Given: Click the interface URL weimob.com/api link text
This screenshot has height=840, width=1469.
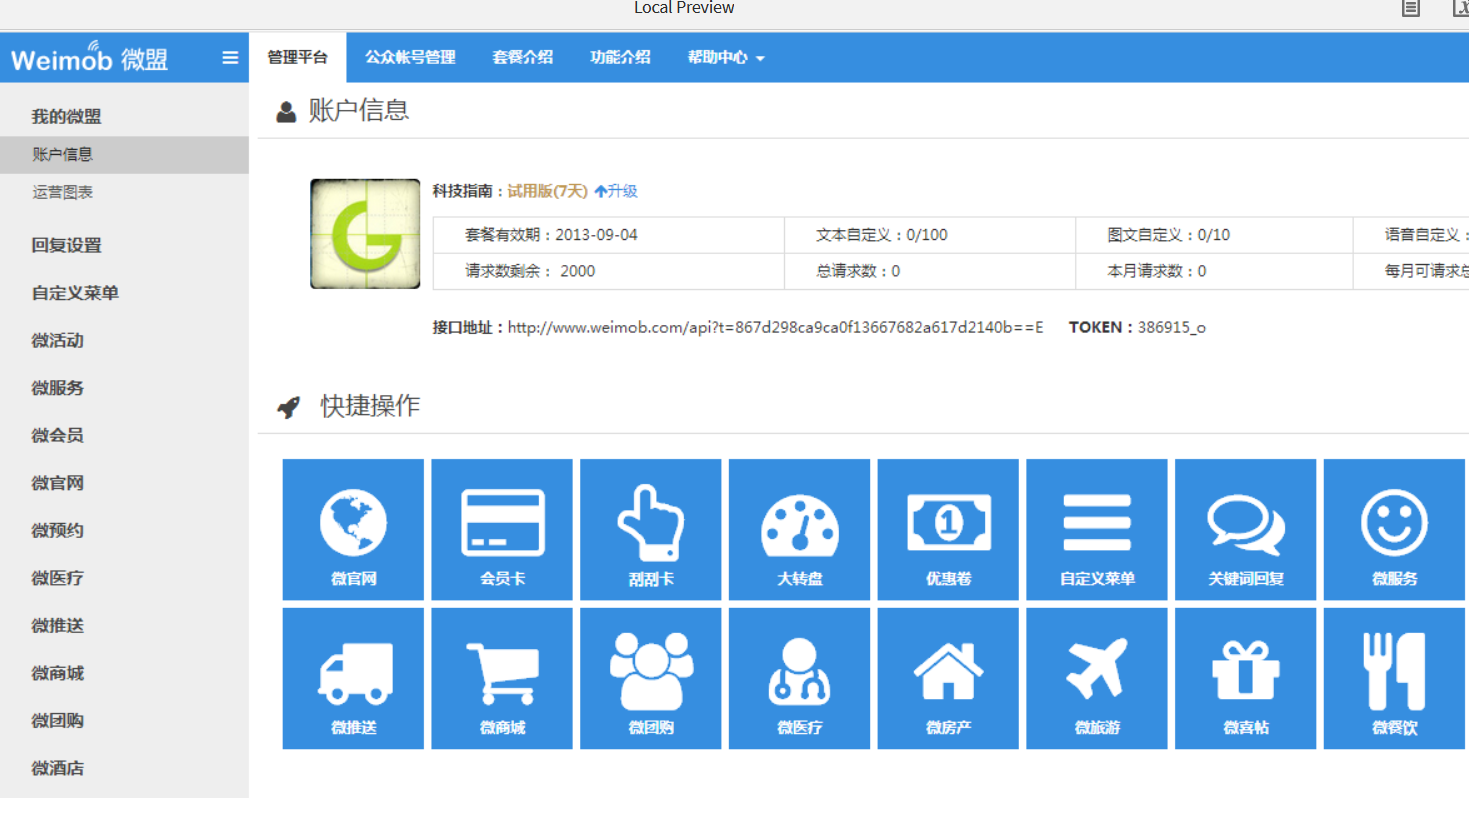Looking at the screenshot, I should tap(775, 327).
